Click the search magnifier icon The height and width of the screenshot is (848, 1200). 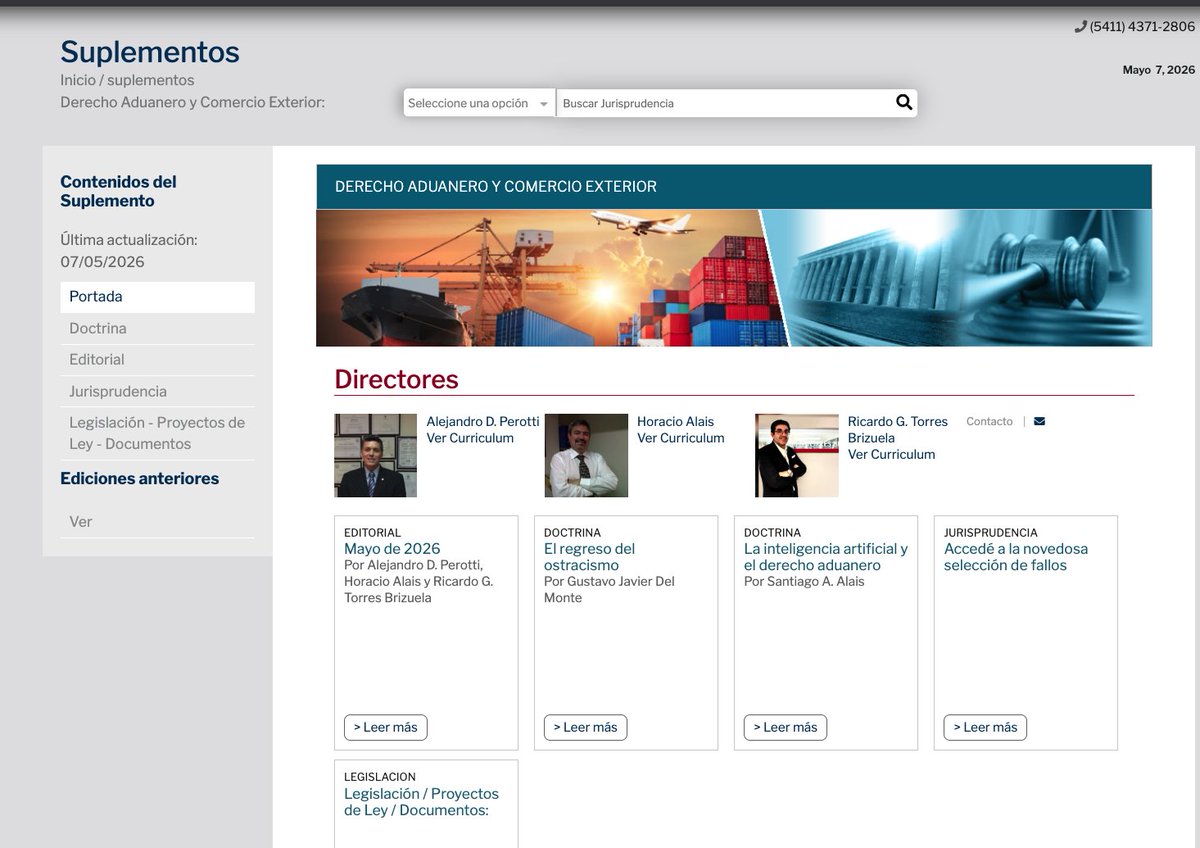[904, 102]
